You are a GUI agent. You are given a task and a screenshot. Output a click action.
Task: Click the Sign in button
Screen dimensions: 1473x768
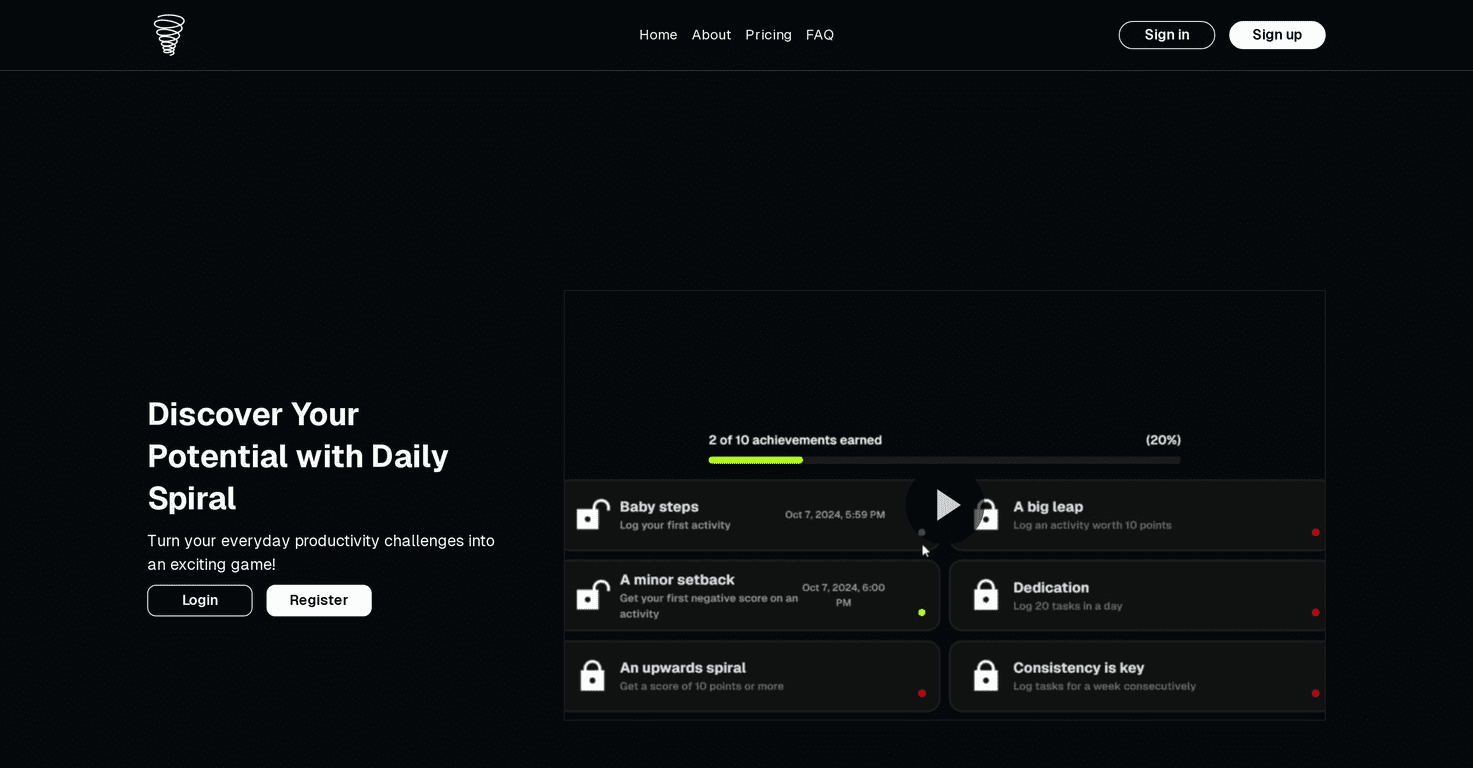pyautogui.click(x=1166, y=34)
